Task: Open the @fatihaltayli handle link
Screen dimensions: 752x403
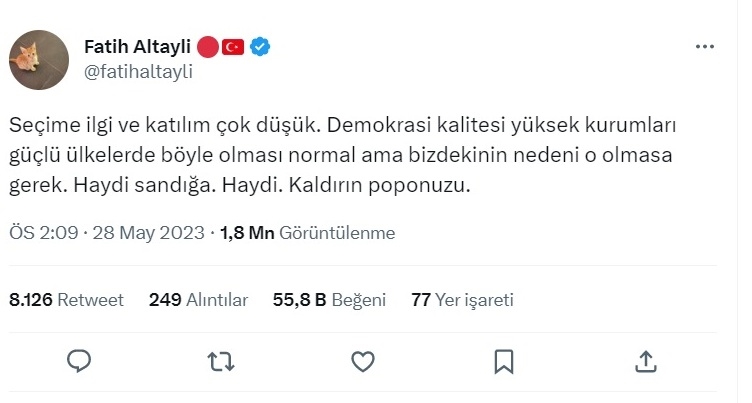Action: coord(138,71)
